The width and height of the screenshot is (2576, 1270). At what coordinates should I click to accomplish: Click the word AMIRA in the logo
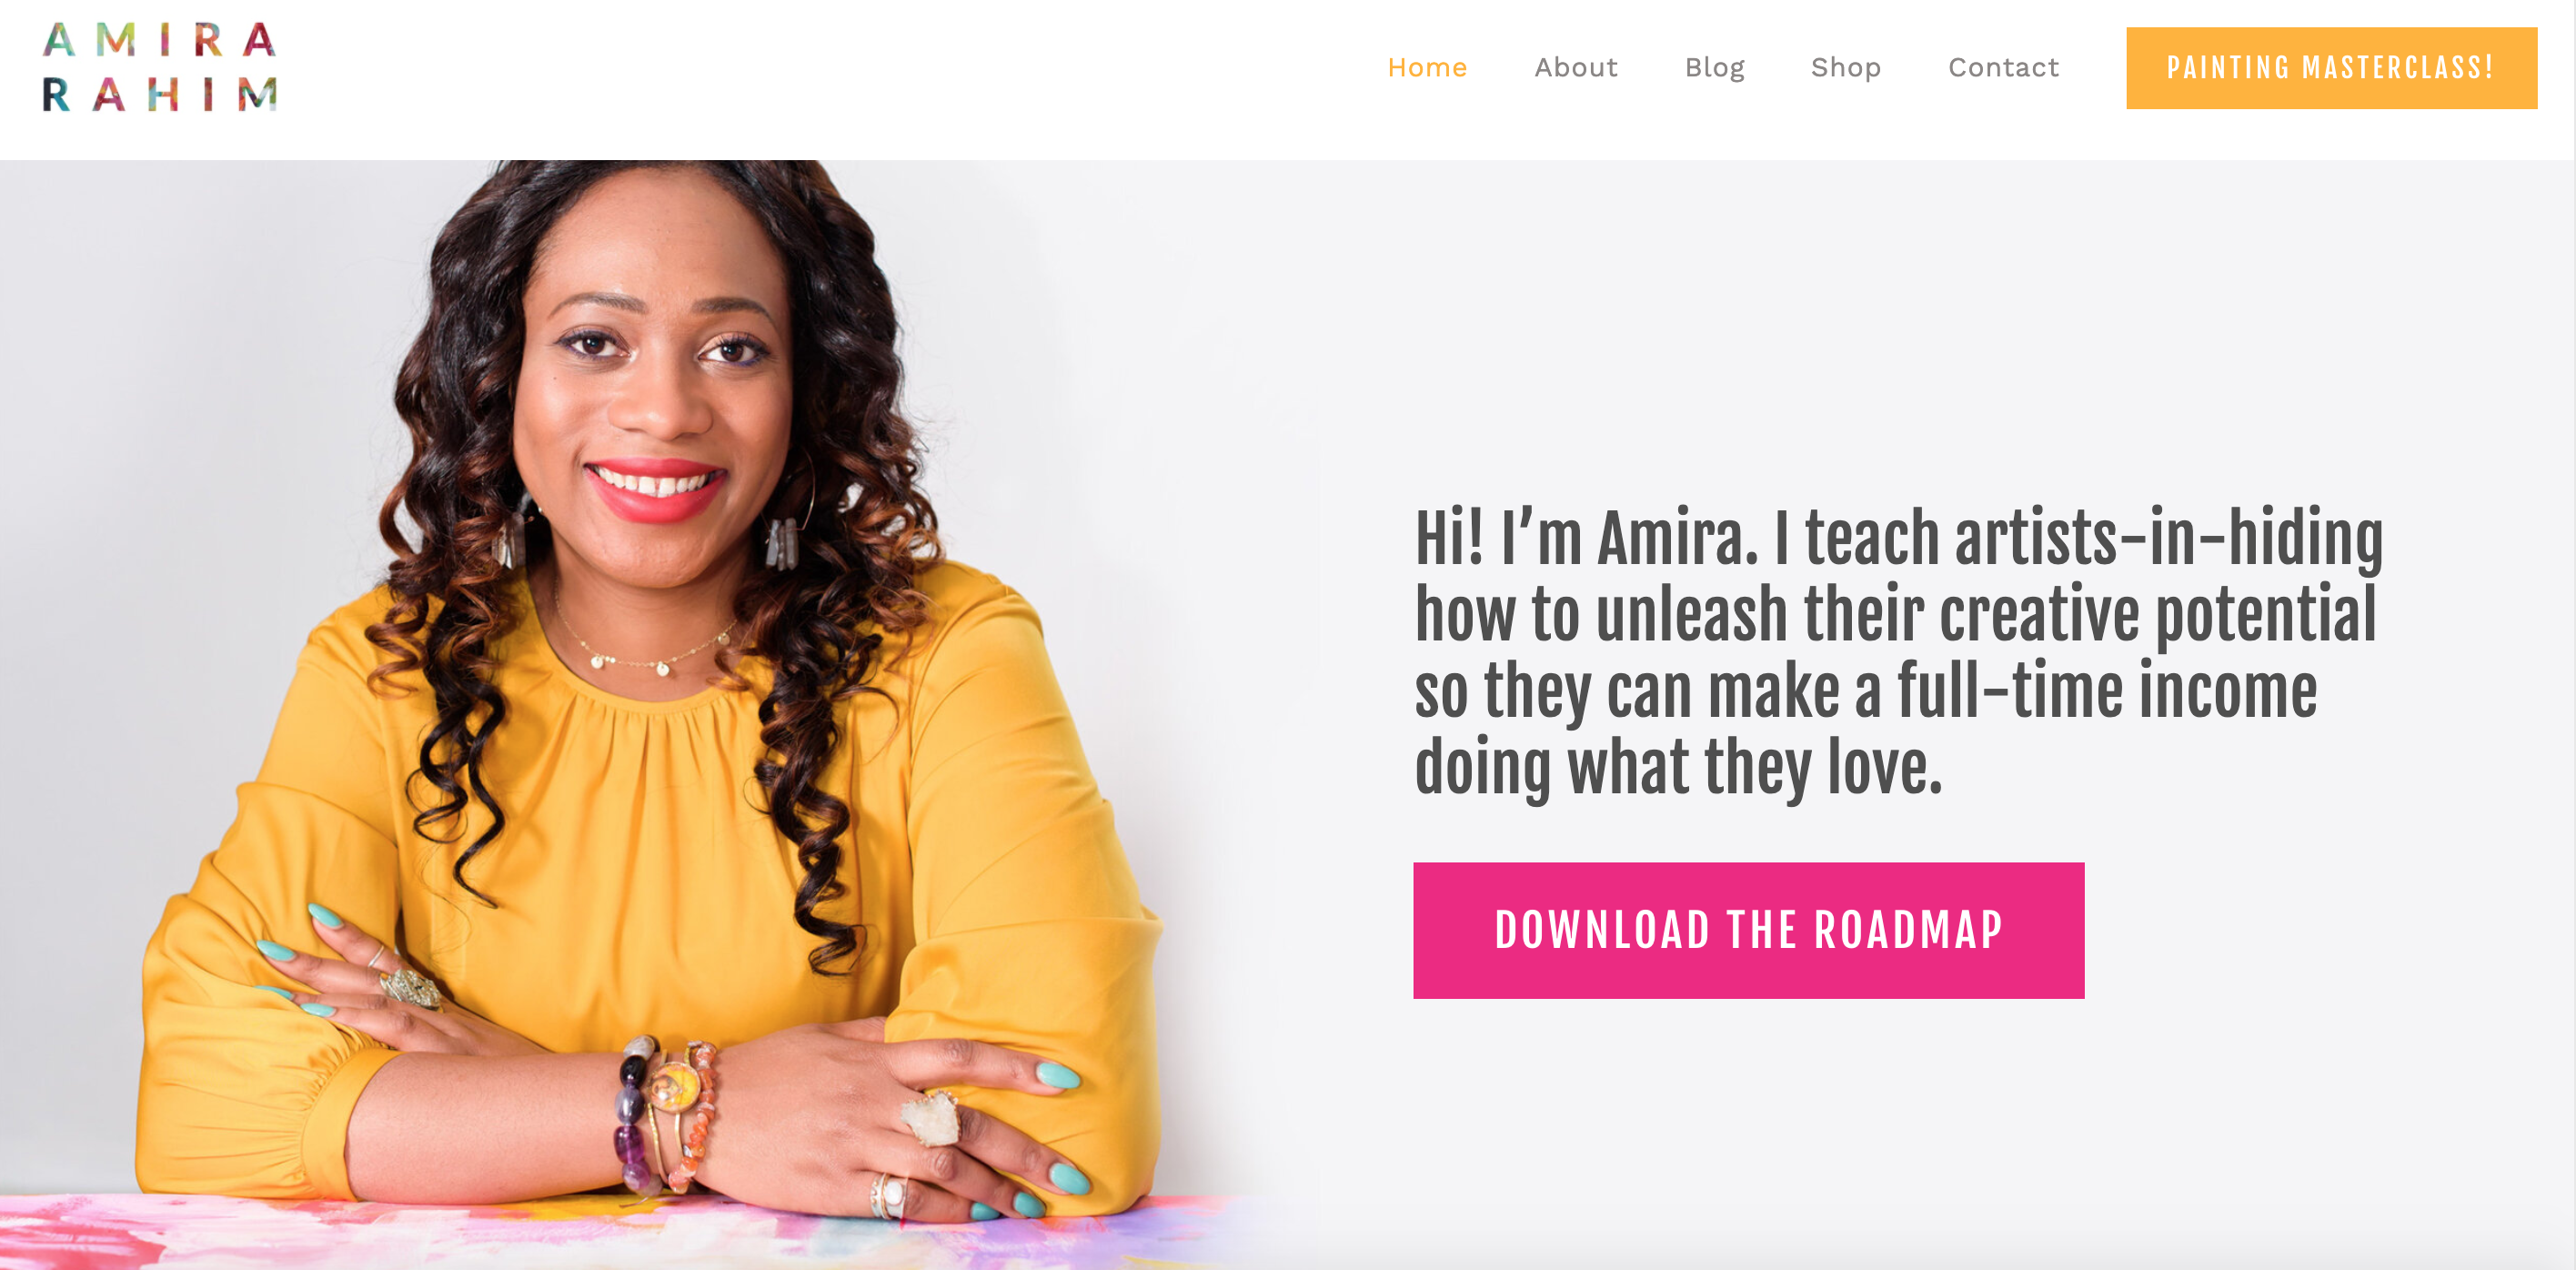point(160,40)
